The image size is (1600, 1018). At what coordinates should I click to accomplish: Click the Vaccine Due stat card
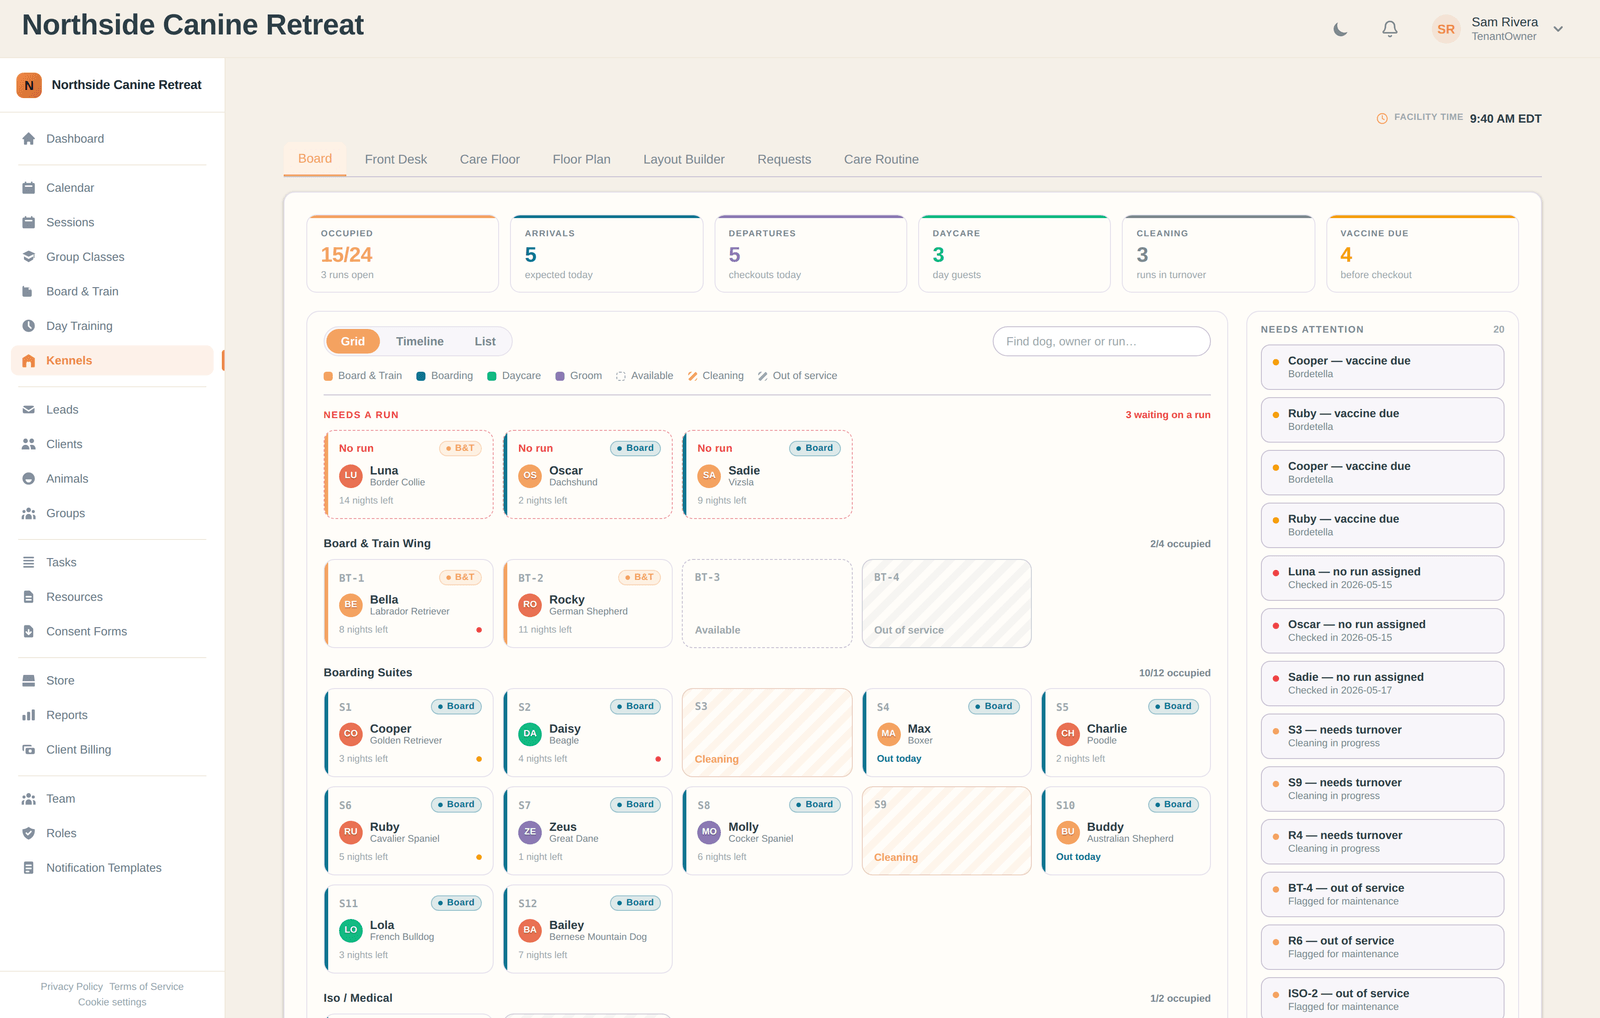click(1422, 254)
